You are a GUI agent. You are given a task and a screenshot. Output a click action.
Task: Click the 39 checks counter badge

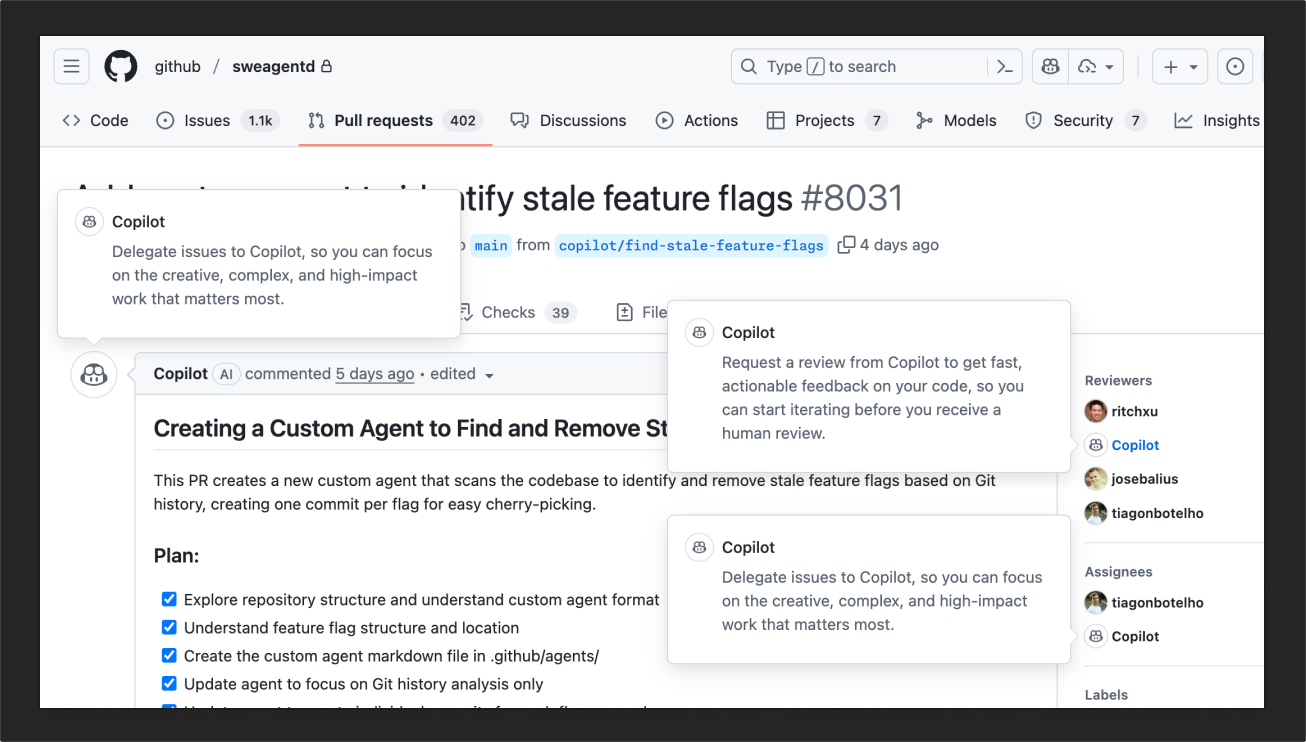[561, 313]
